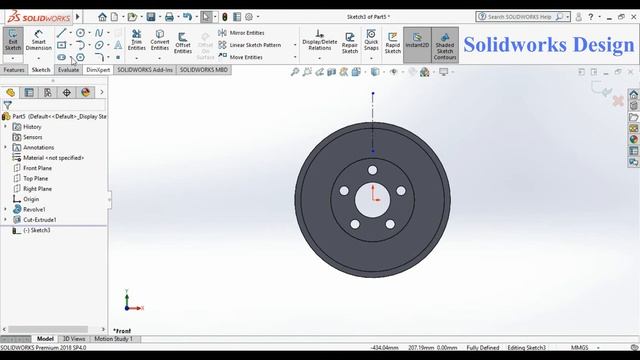Click in the Search SOLIDWORKS Help field
640x360 pixels.
tap(520, 17)
